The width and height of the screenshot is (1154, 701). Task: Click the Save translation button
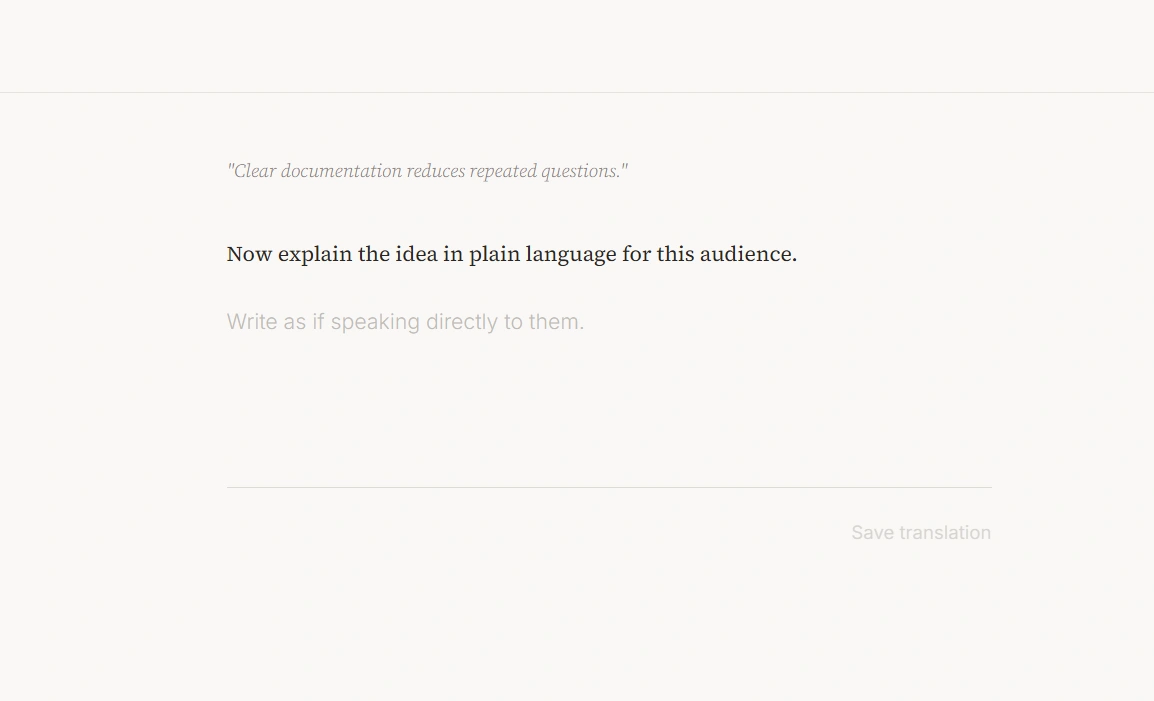(x=920, y=533)
